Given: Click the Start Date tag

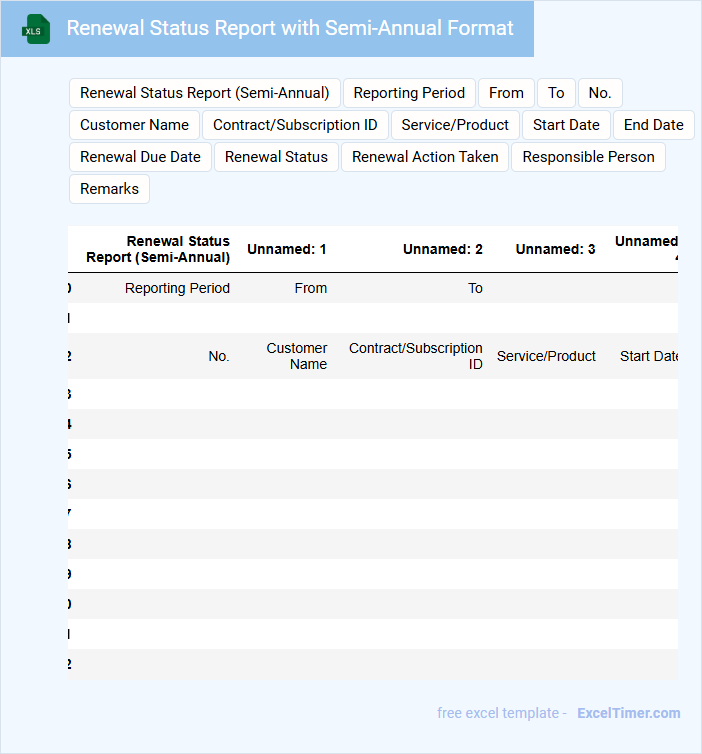Looking at the screenshot, I should point(566,125).
